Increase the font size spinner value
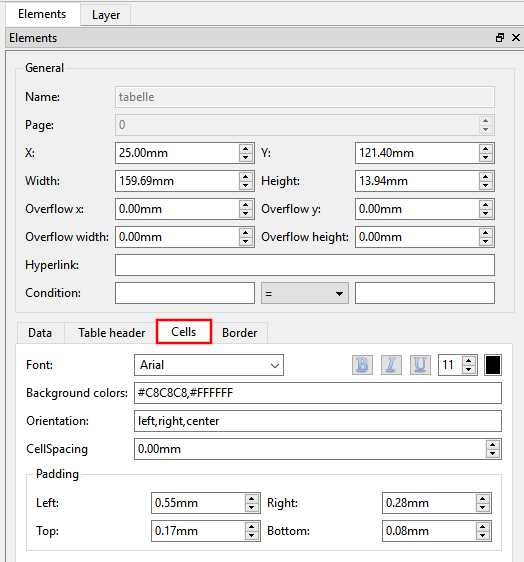This screenshot has height=562, width=524. click(x=468, y=361)
